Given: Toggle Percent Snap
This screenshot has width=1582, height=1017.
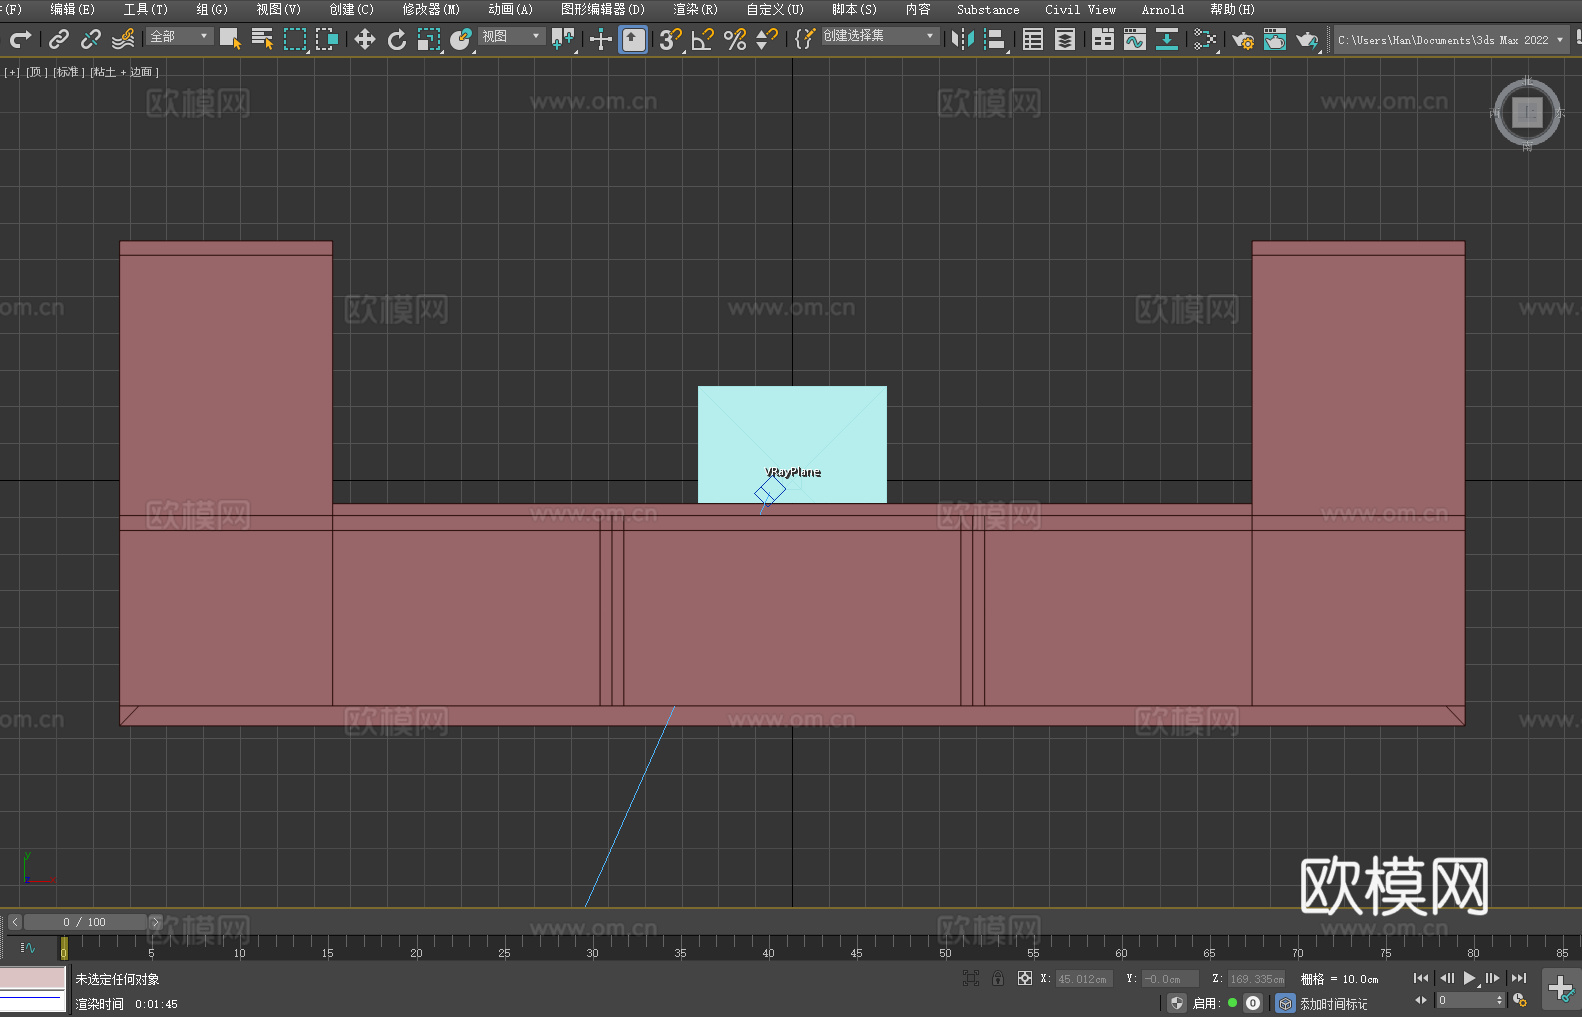Looking at the screenshot, I should (x=735, y=39).
